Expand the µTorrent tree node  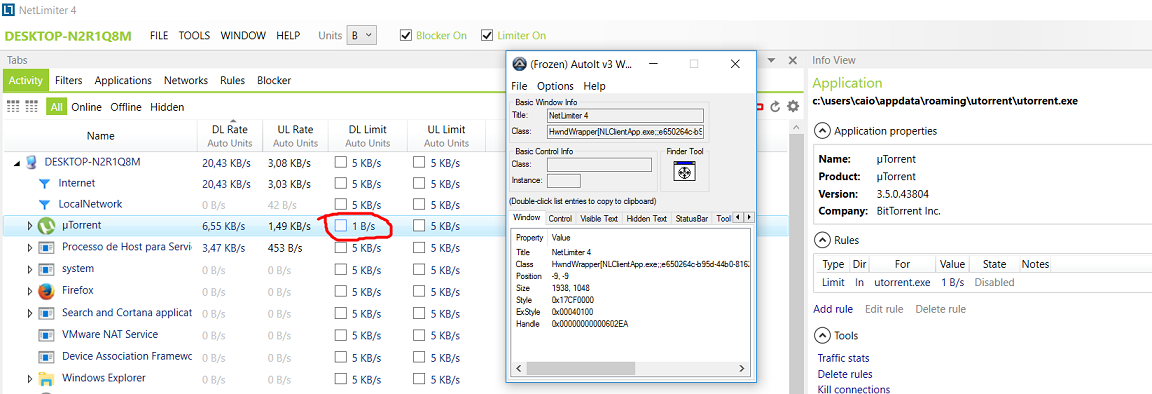30,226
